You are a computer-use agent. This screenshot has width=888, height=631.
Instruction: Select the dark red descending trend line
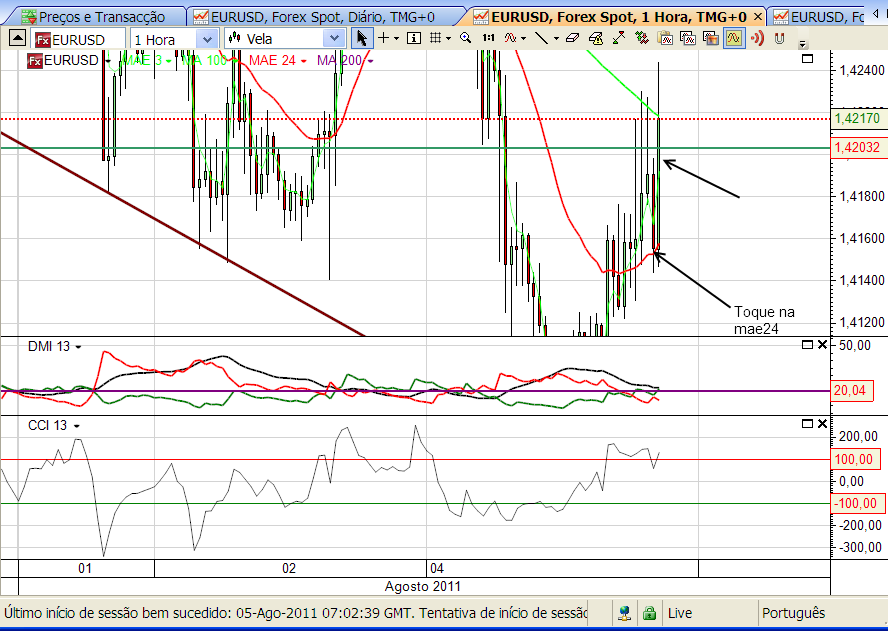coord(181,233)
